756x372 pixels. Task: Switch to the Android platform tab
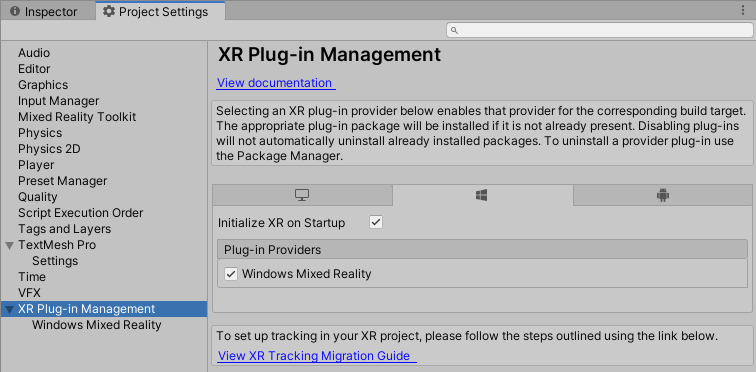point(663,195)
